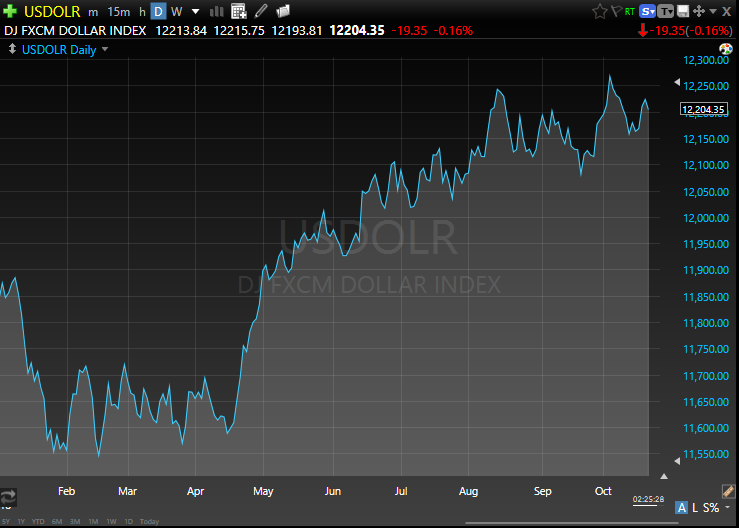
Task: Set the chart range to 1D
Action: (129, 521)
